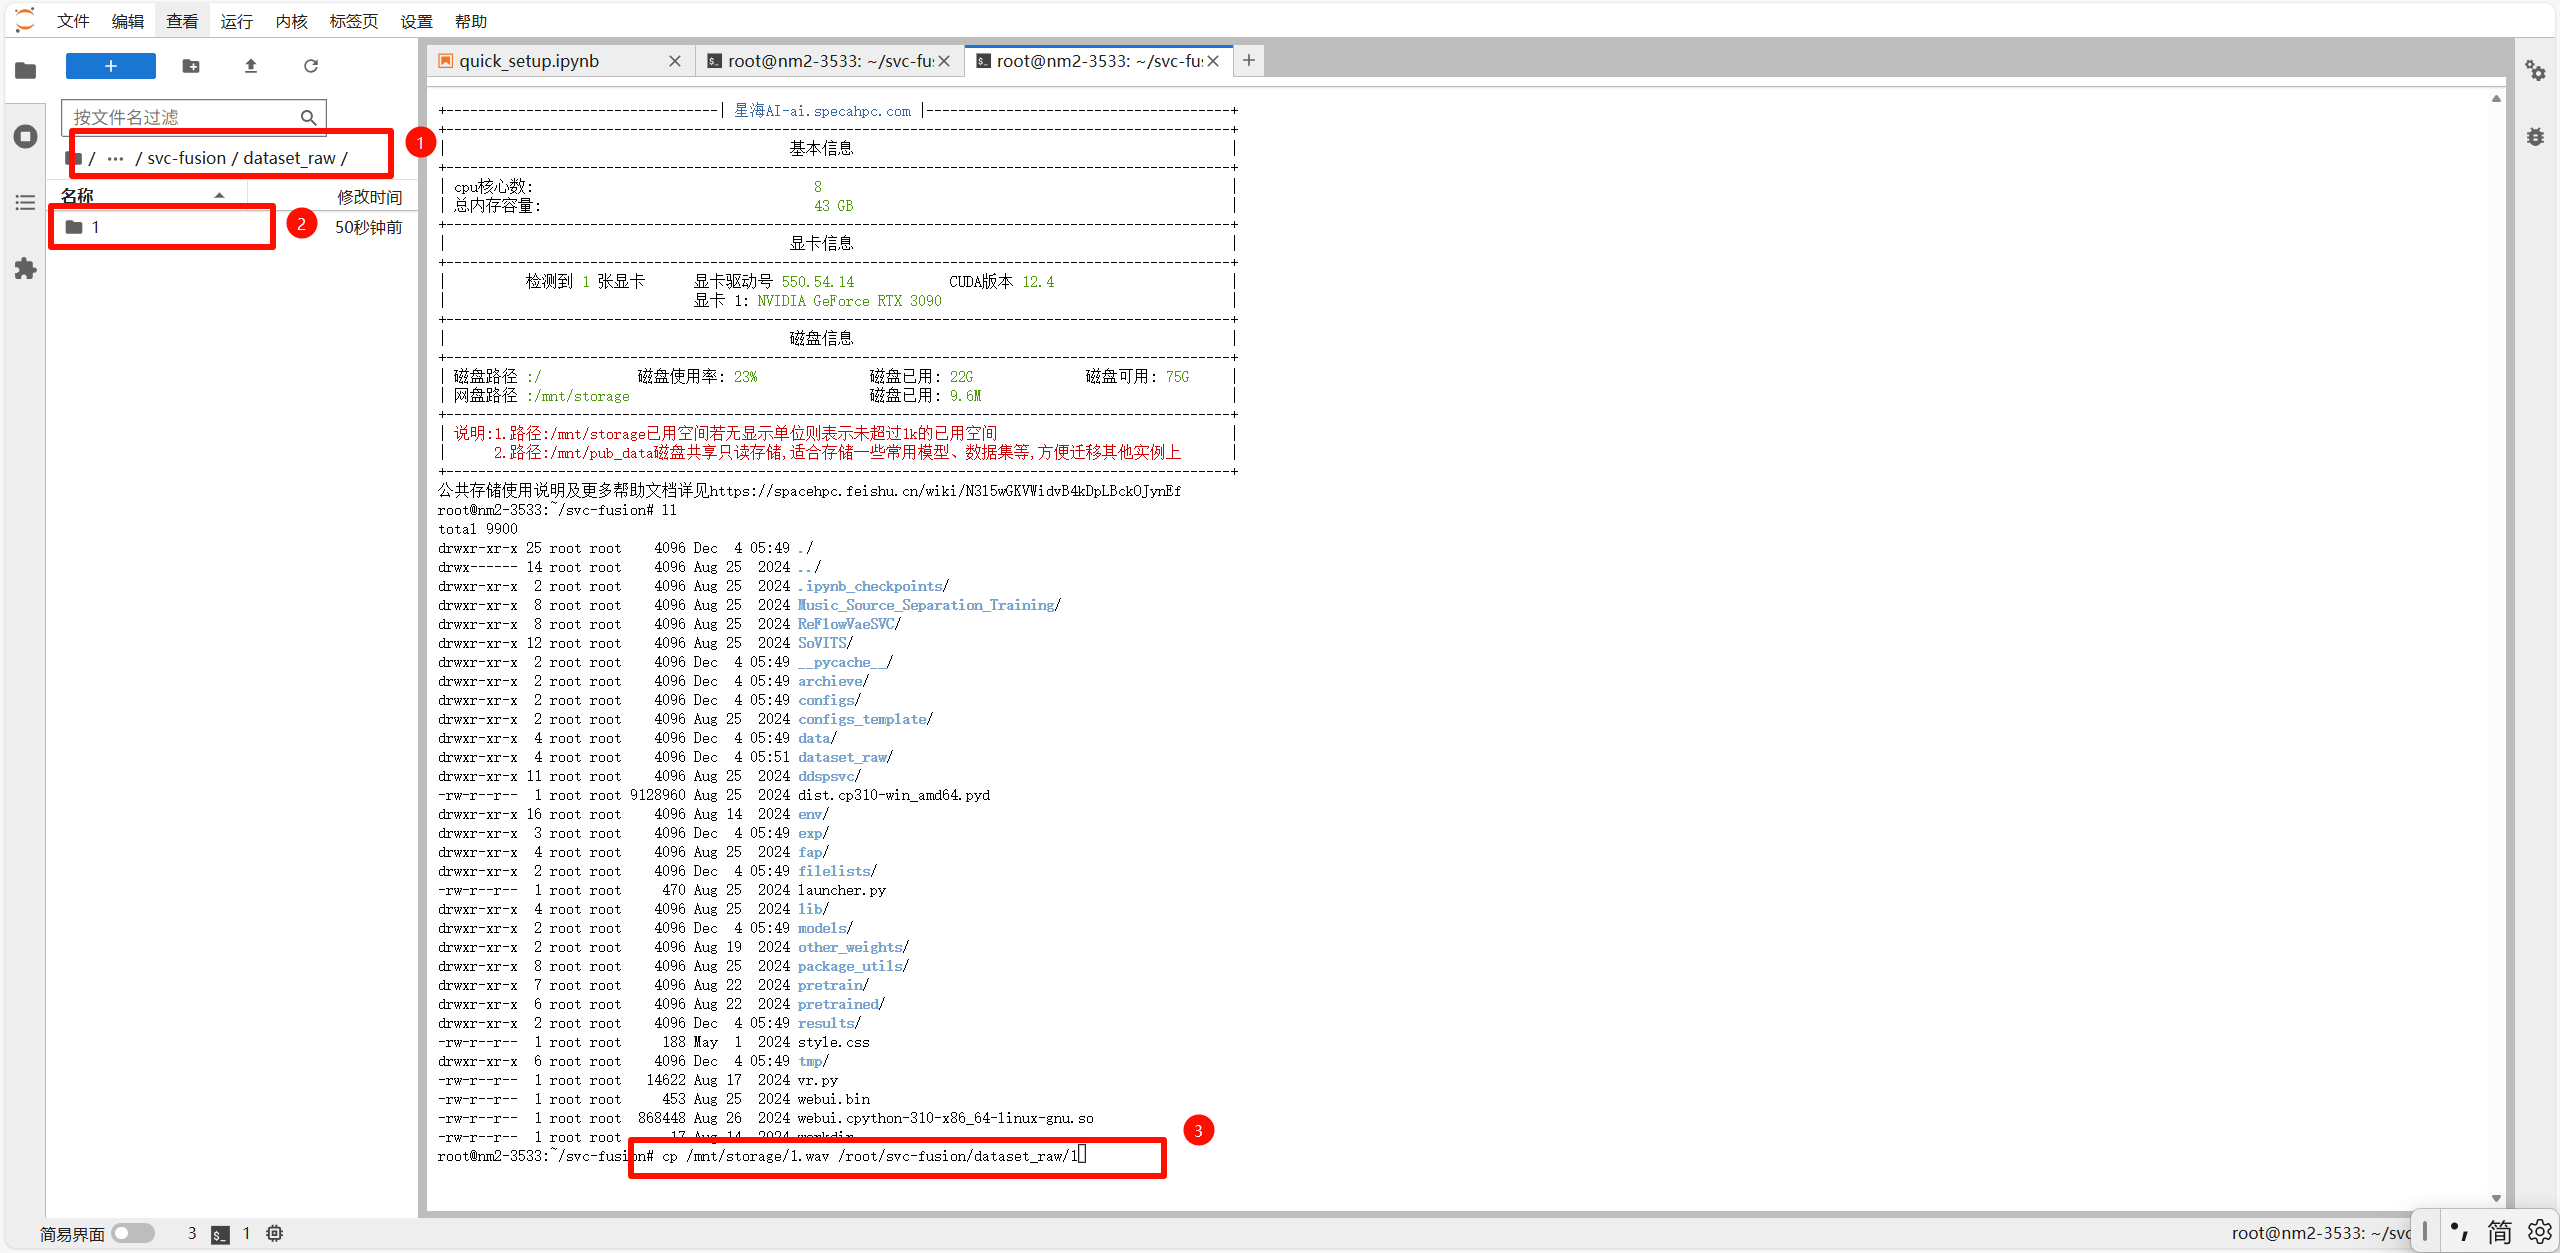The height and width of the screenshot is (1253, 2560).
Task: Open the file browser sidebar folder icon
Action: tap(26, 70)
